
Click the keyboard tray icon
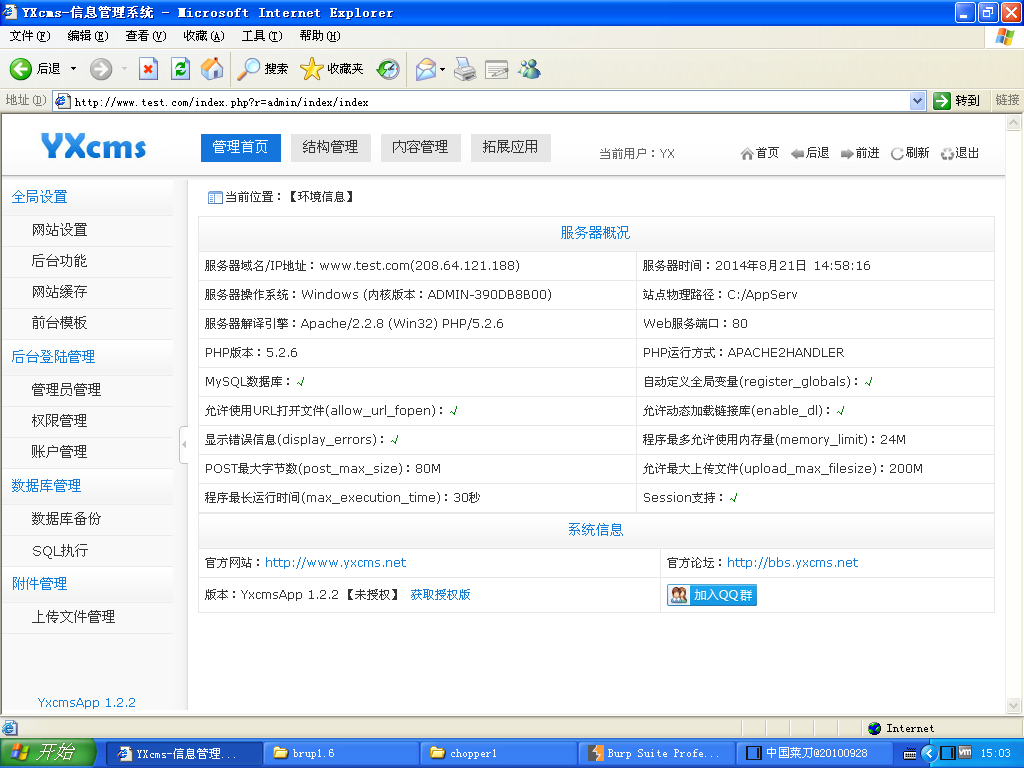(909, 754)
